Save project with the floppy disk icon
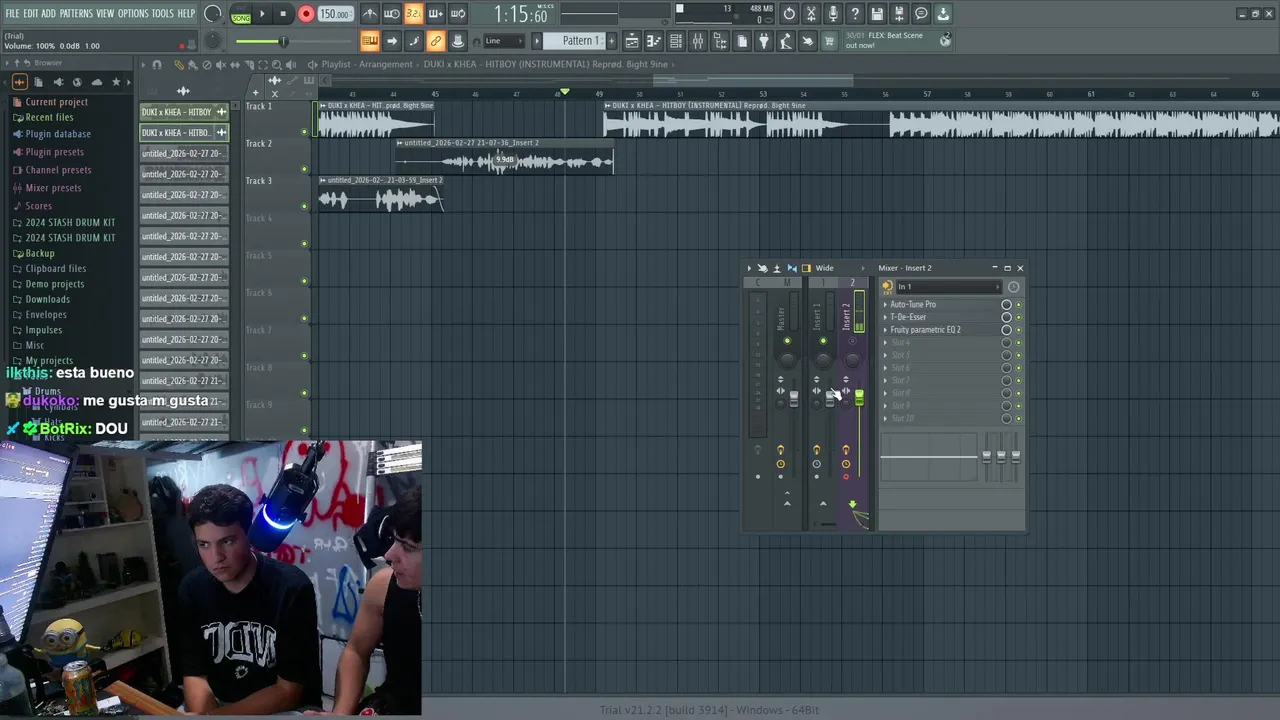 pyautogui.click(x=877, y=14)
